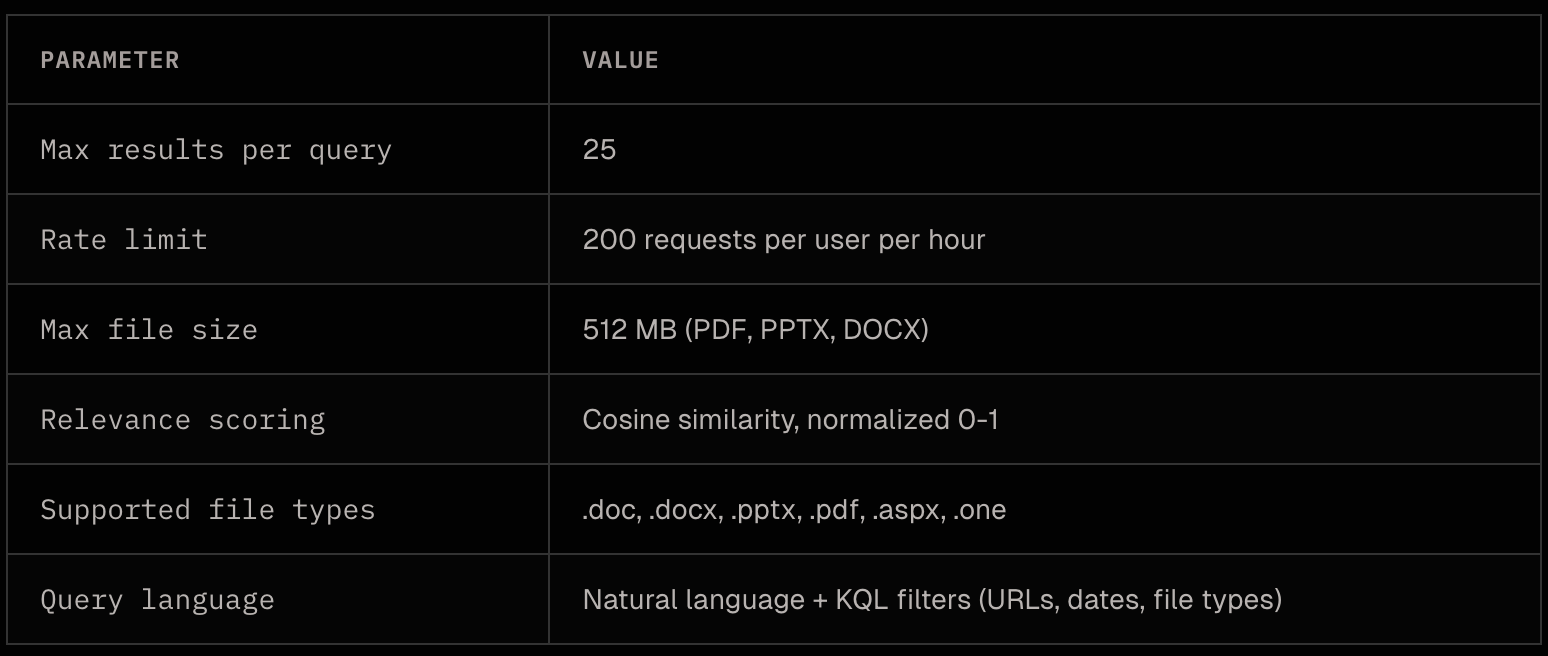Viewport: 1548px width, 656px height.
Task: Click the VALUE column header
Action: point(620,60)
